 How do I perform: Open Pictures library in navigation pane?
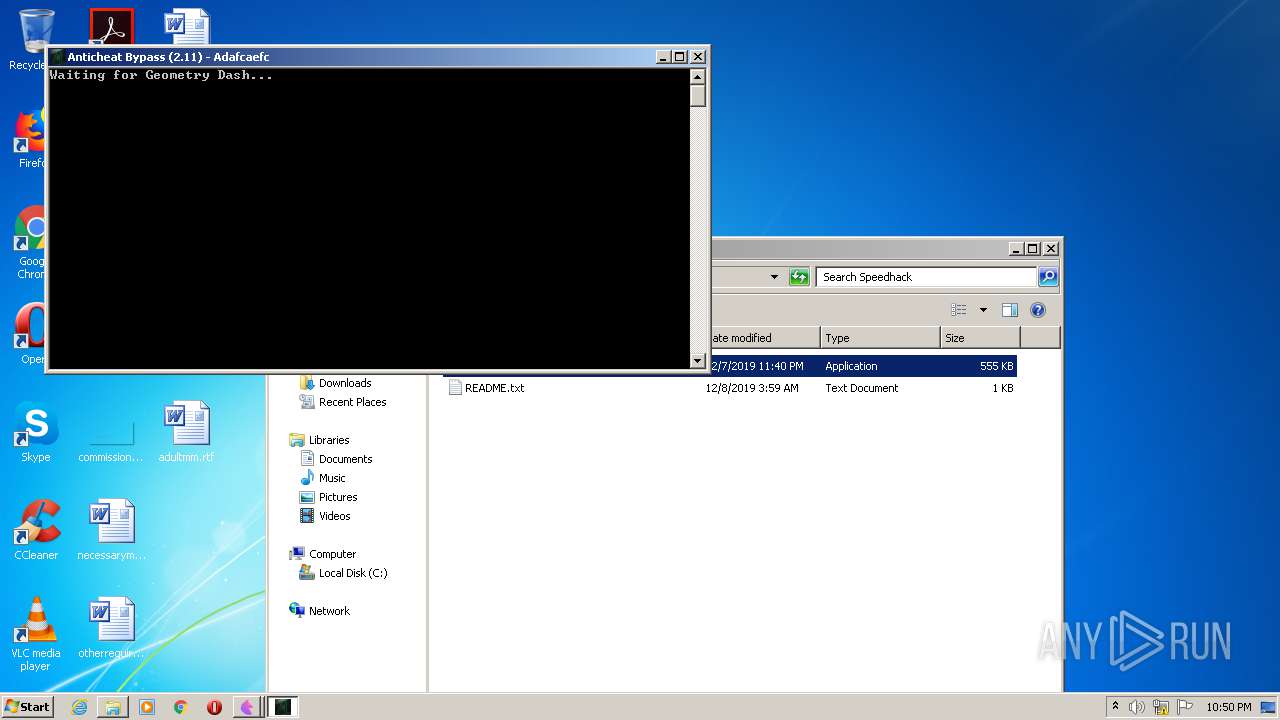click(338, 497)
